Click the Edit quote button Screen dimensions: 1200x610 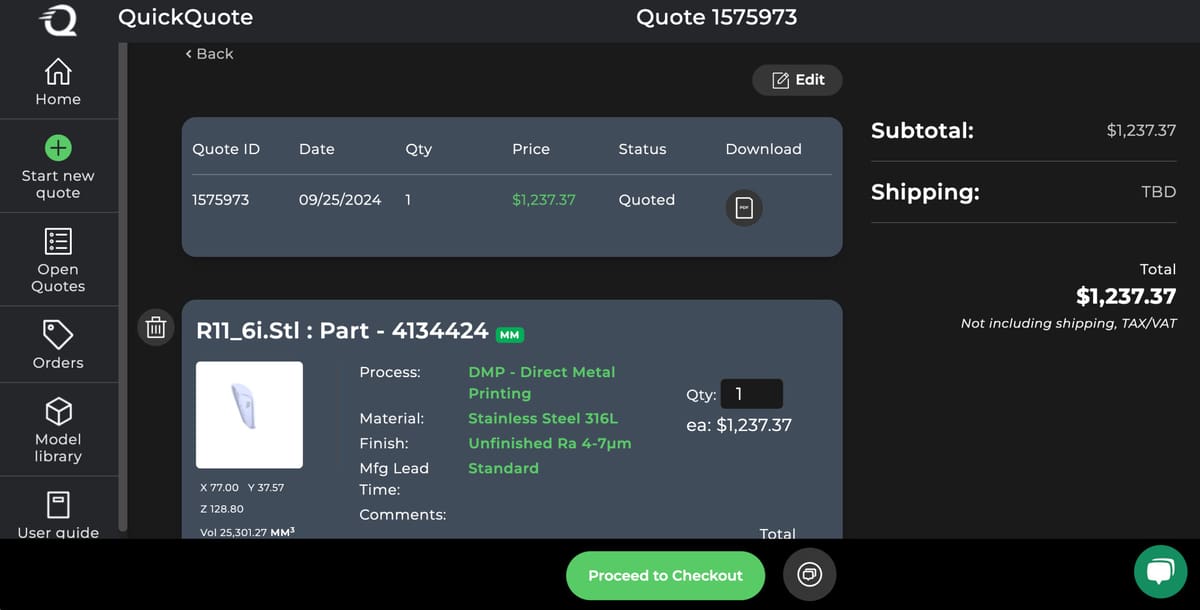[797, 80]
